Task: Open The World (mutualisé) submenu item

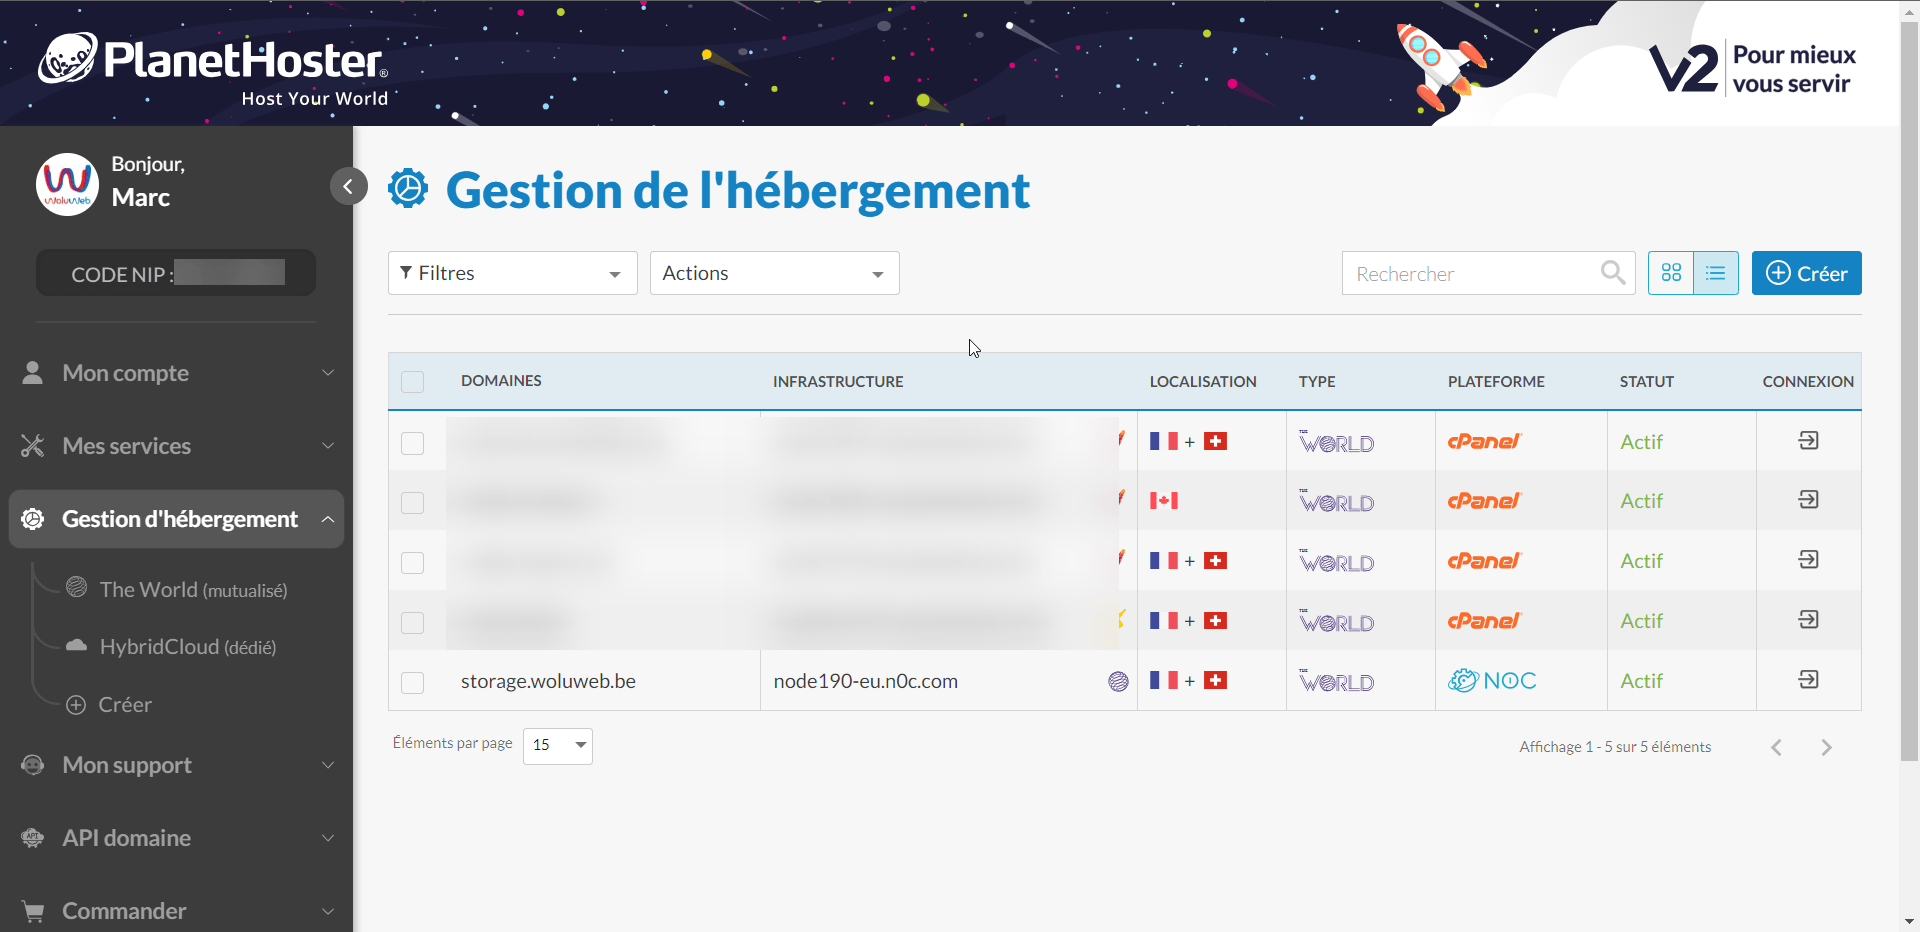Action: pos(193,590)
